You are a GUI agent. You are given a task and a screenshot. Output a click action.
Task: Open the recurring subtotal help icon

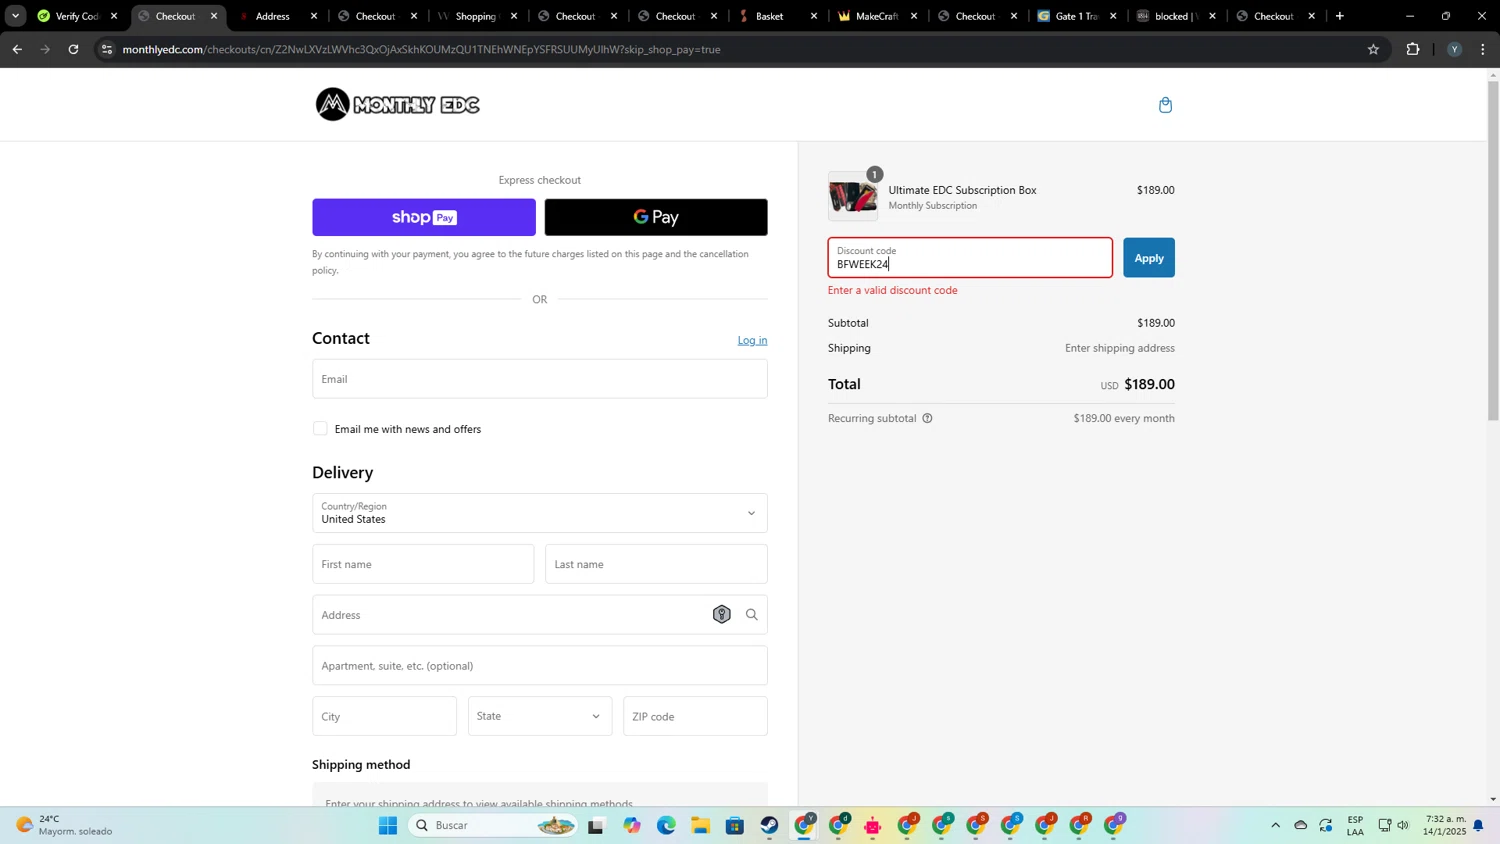[927, 418]
